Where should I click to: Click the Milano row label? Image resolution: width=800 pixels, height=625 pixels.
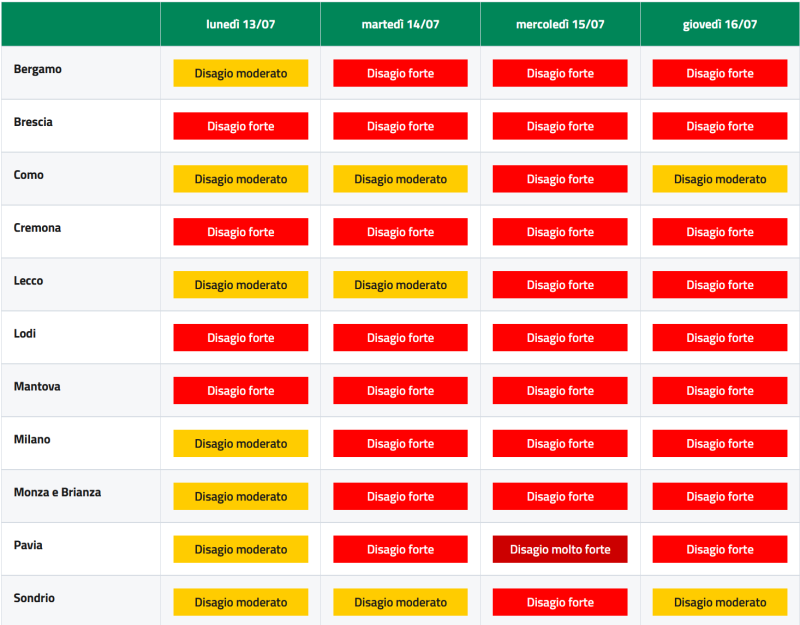[32, 439]
